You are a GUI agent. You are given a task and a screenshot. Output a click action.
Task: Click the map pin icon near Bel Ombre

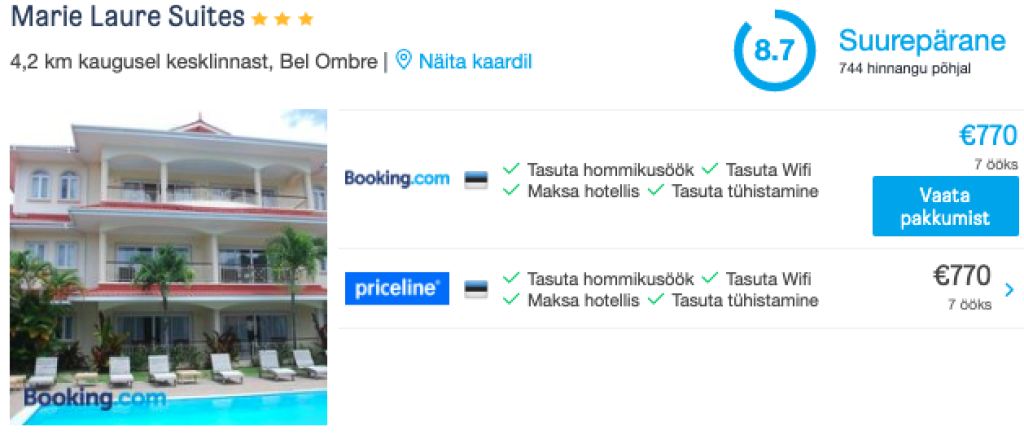404,61
